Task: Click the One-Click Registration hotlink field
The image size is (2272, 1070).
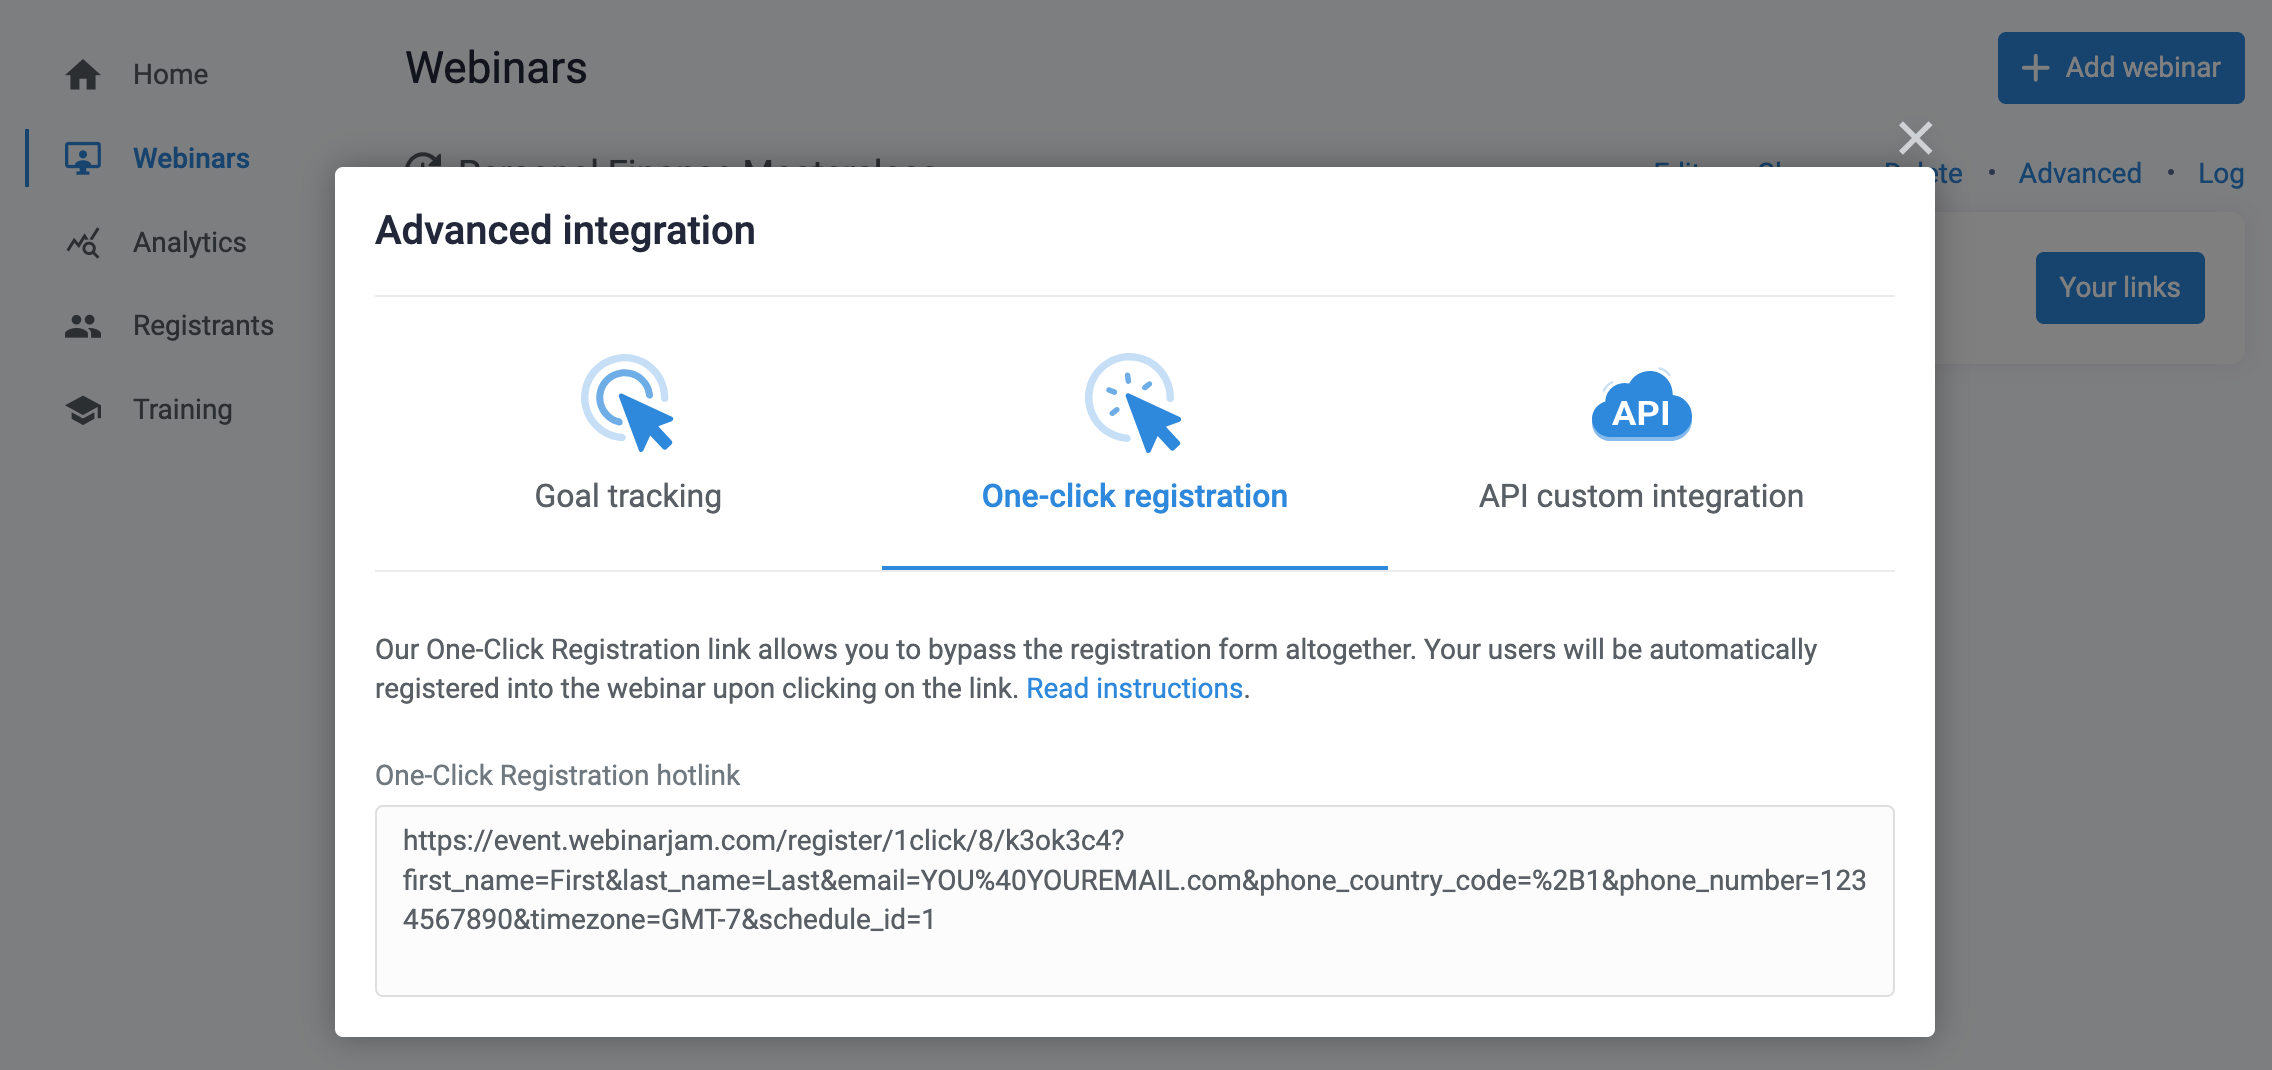Action: 1133,900
